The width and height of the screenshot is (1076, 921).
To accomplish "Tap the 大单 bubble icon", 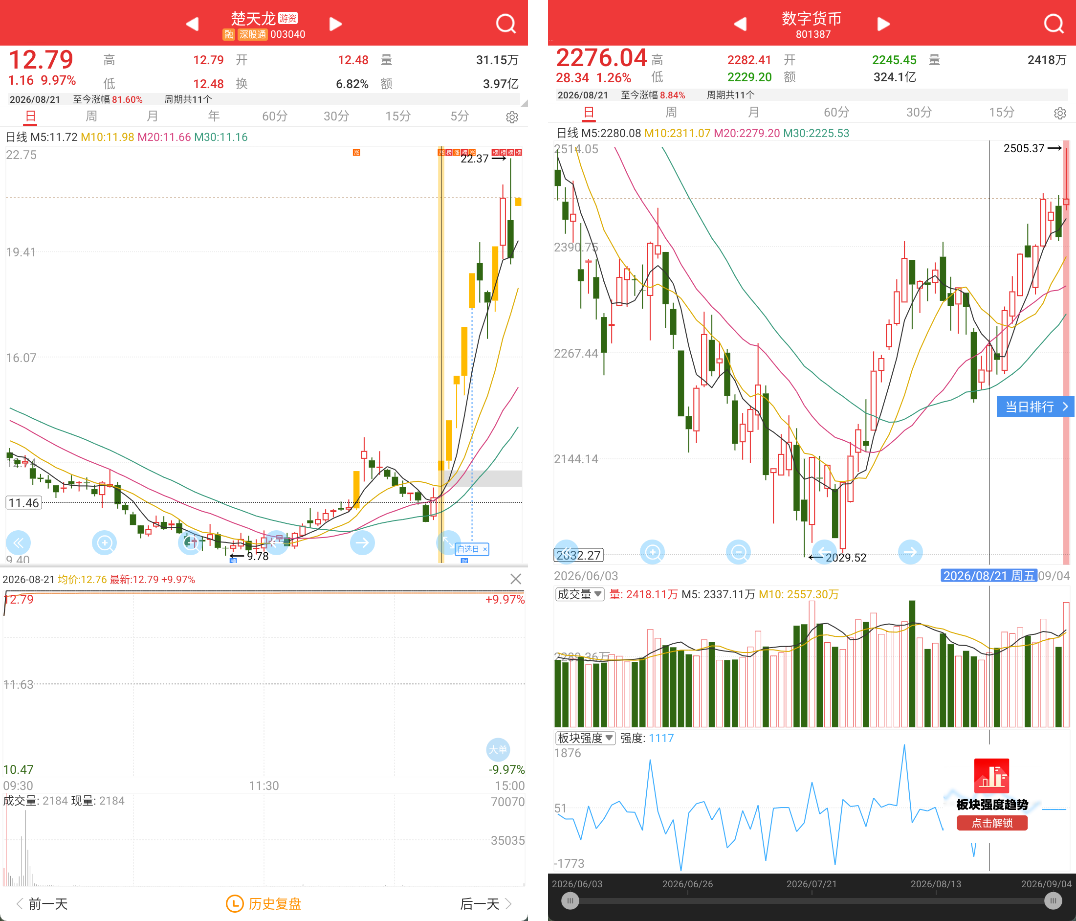I will [x=498, y=749].
